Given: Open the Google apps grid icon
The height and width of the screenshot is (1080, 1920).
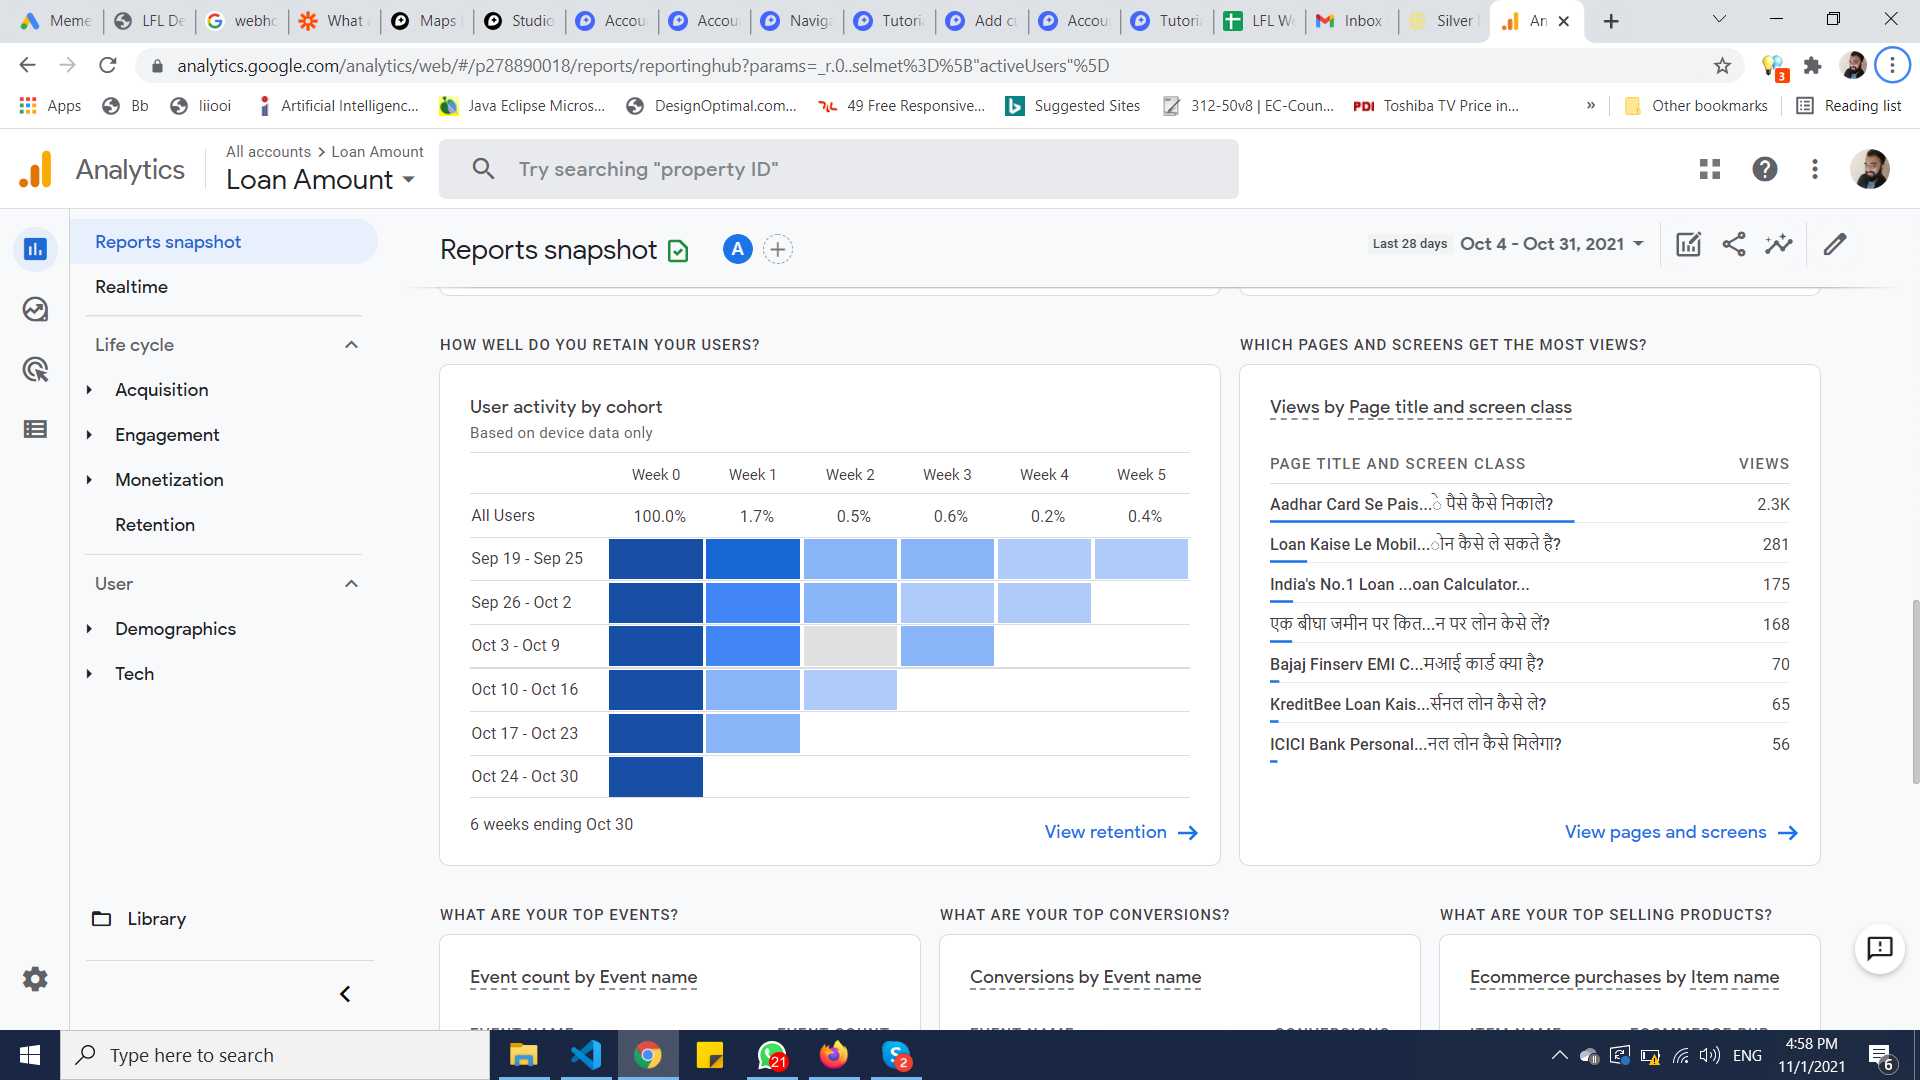Looking at the screenshot, I should coord(1710,169).
